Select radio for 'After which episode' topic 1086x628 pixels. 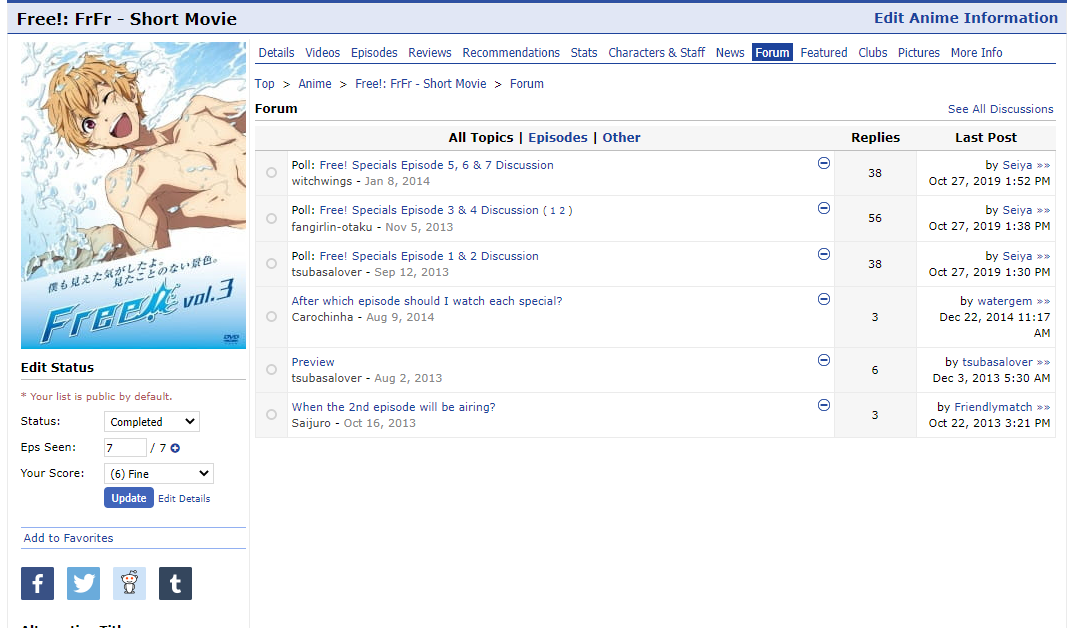tap(272, 316)
